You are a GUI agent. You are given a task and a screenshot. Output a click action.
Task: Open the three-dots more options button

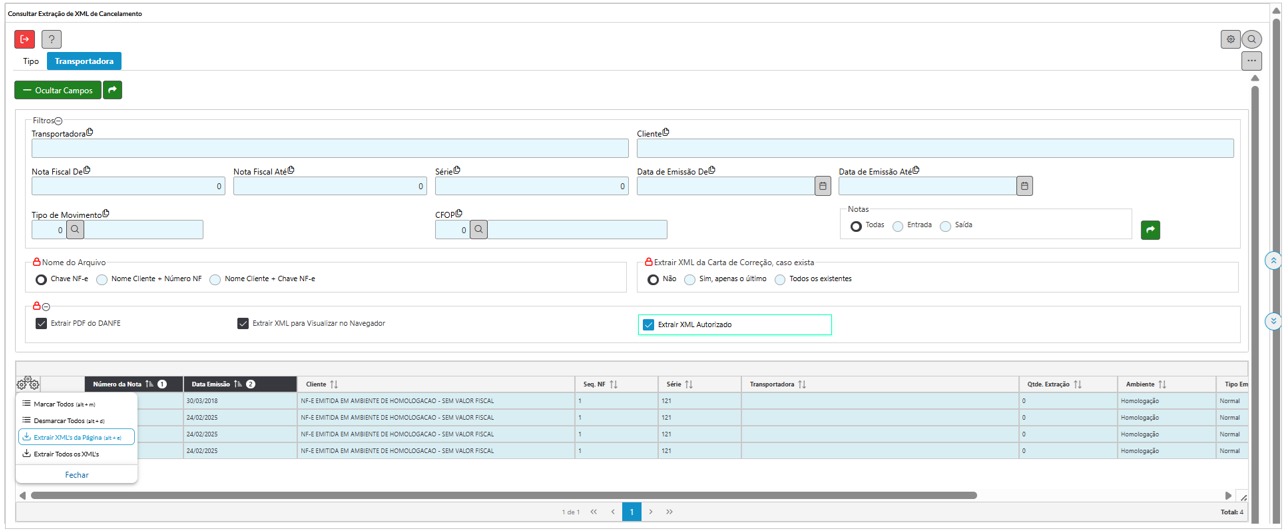1252,61
